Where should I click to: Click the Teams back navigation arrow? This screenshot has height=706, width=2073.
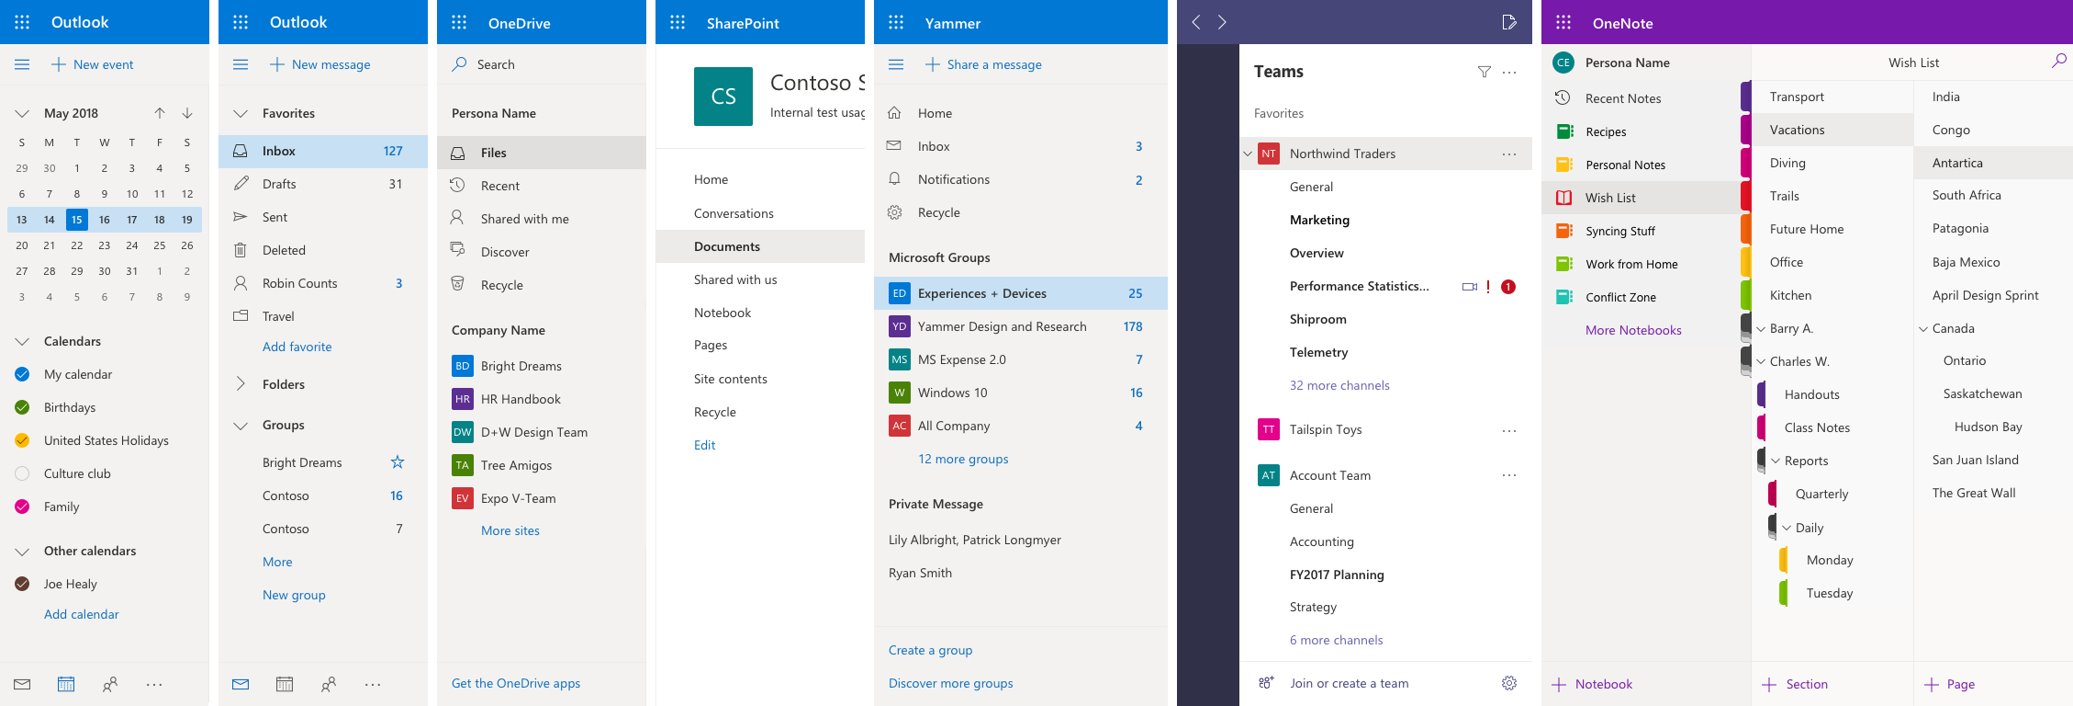coord(1195,22)
